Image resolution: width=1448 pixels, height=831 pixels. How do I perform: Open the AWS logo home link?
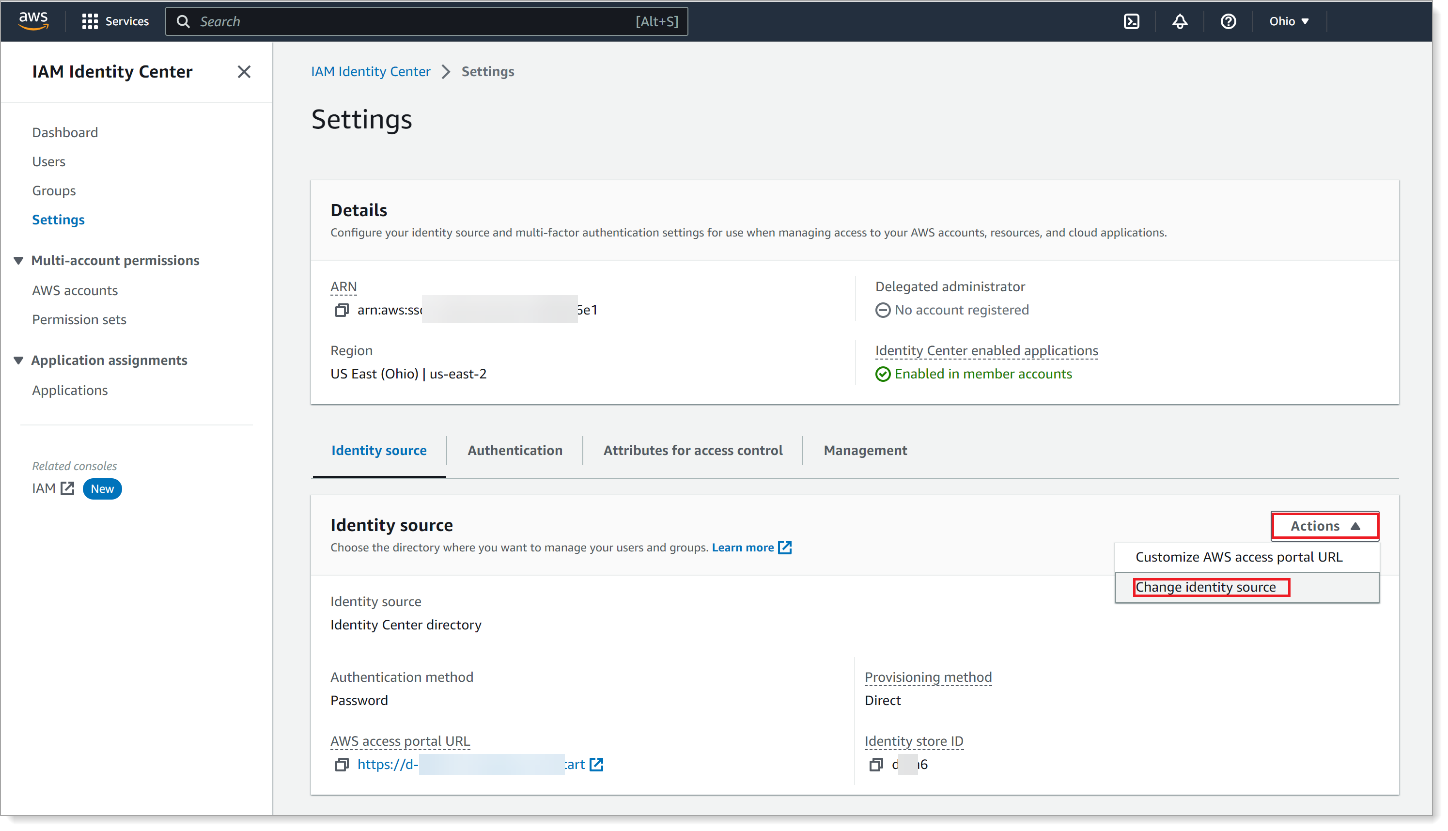pyautogui.click(x=33, y=21)
